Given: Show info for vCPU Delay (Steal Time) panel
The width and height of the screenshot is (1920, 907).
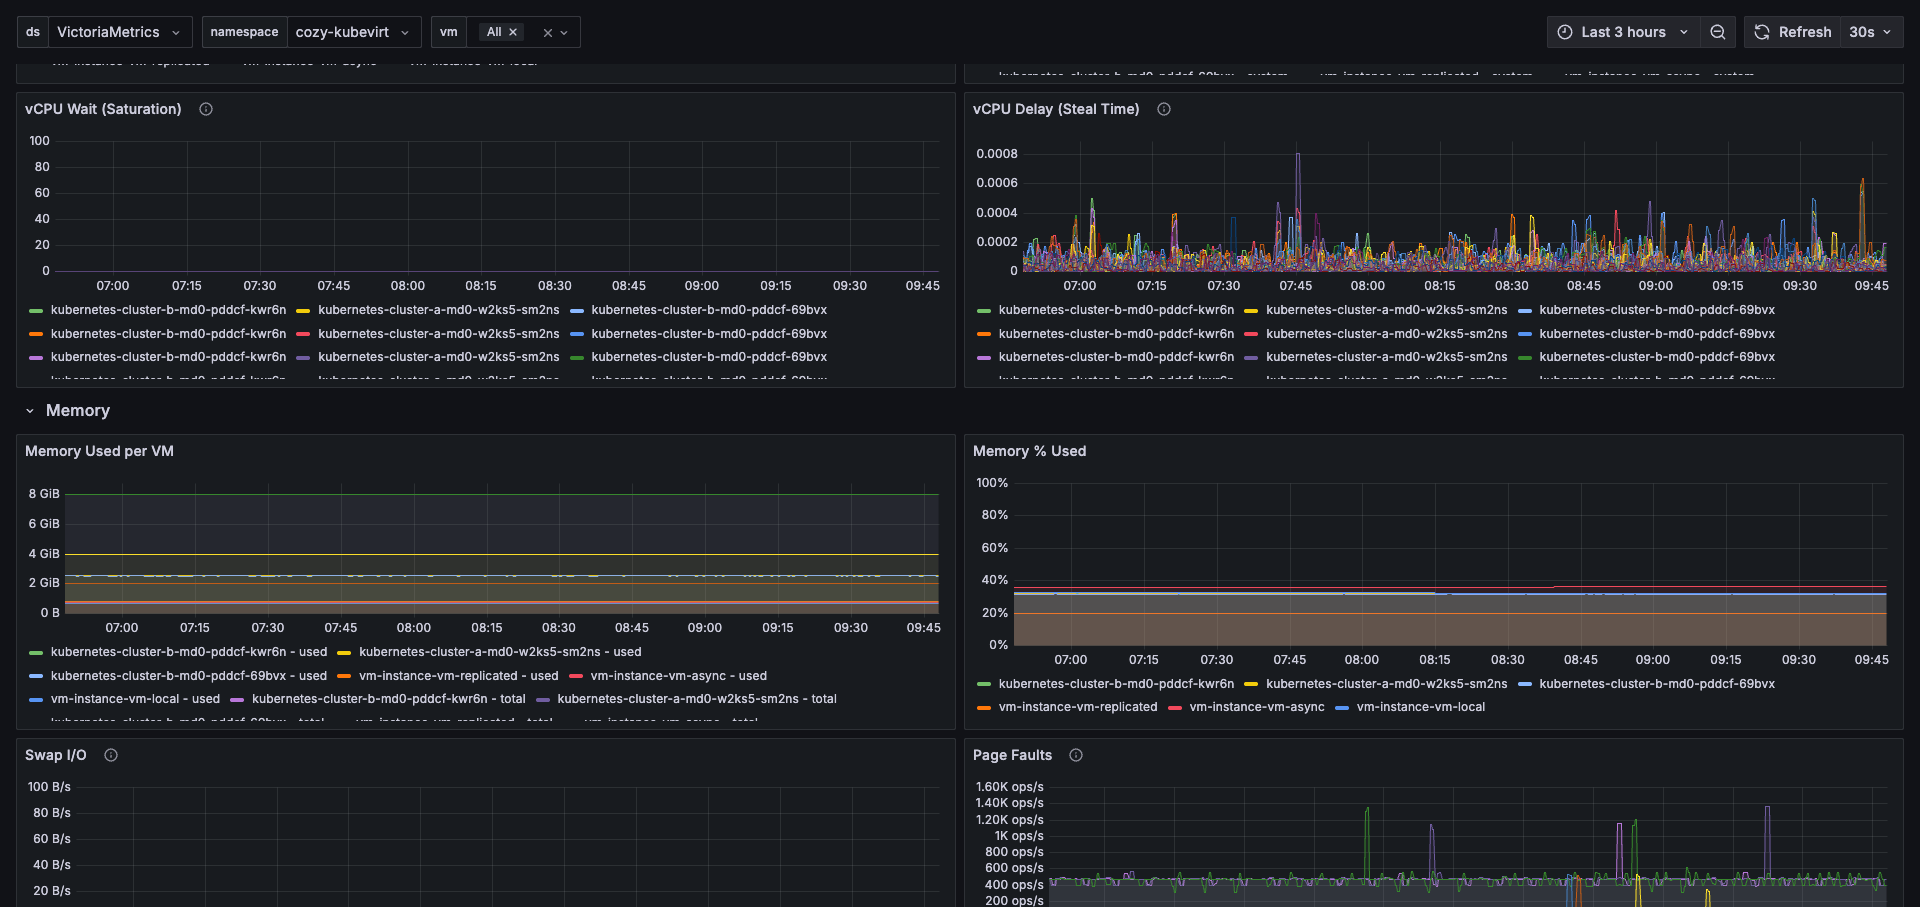Looking at the screenshot, I should pyautogui.click(x=1164, y=109).
